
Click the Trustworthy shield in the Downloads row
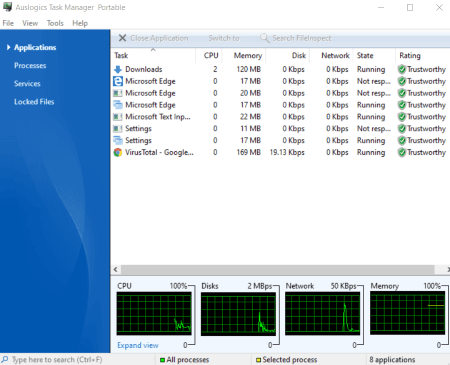point(402,69)
